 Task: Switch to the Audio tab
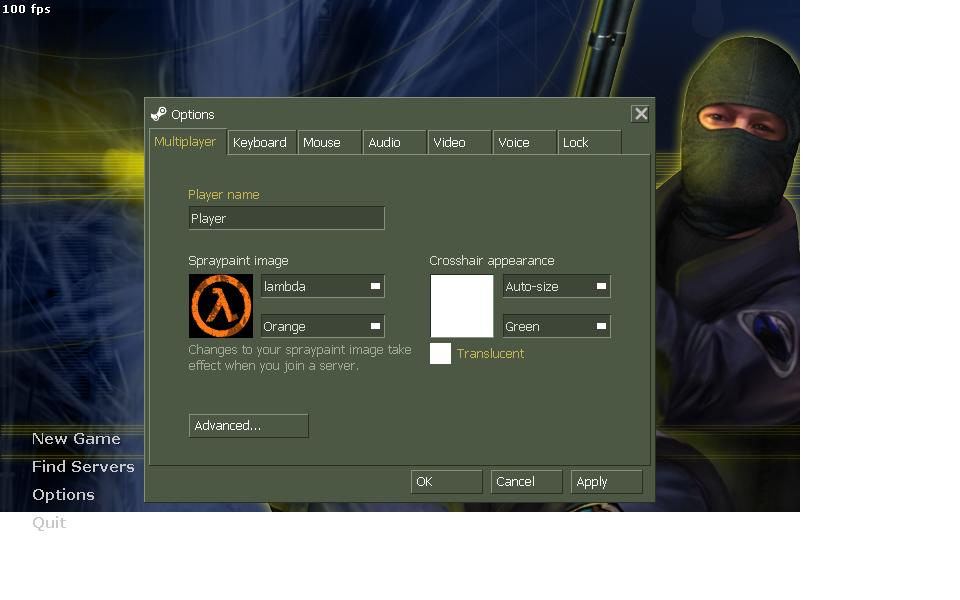click(394, 142)
